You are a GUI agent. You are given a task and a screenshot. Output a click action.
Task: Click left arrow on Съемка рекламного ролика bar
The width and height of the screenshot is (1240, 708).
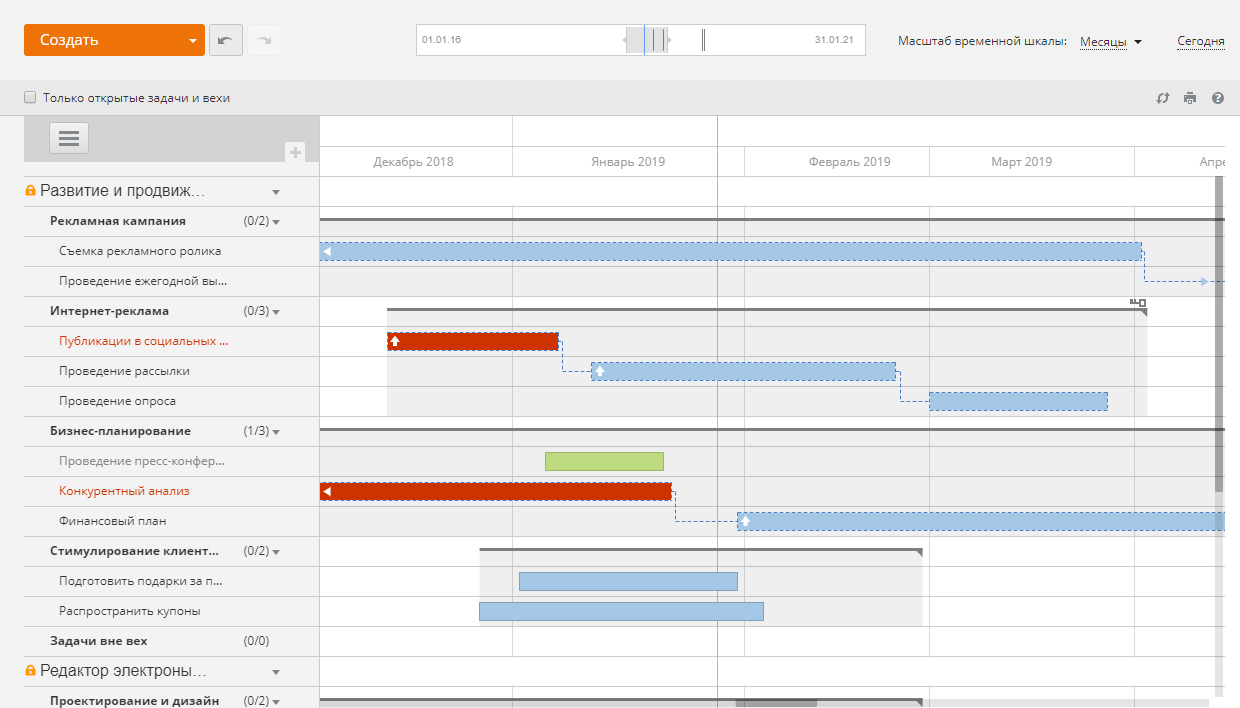327,251
